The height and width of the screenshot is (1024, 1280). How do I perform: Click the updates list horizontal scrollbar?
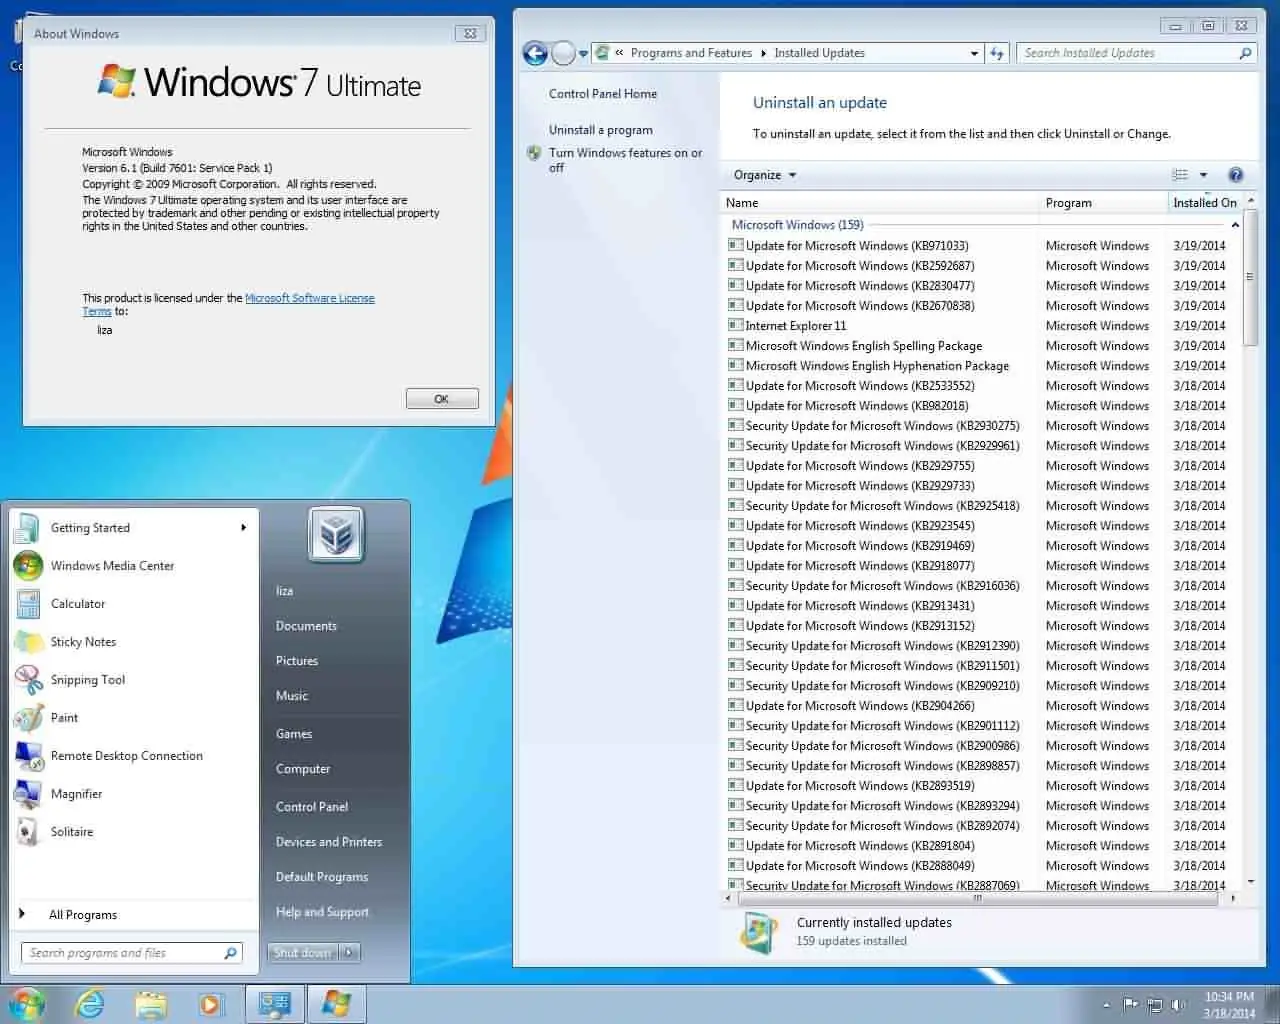click(x=977, y=898)
